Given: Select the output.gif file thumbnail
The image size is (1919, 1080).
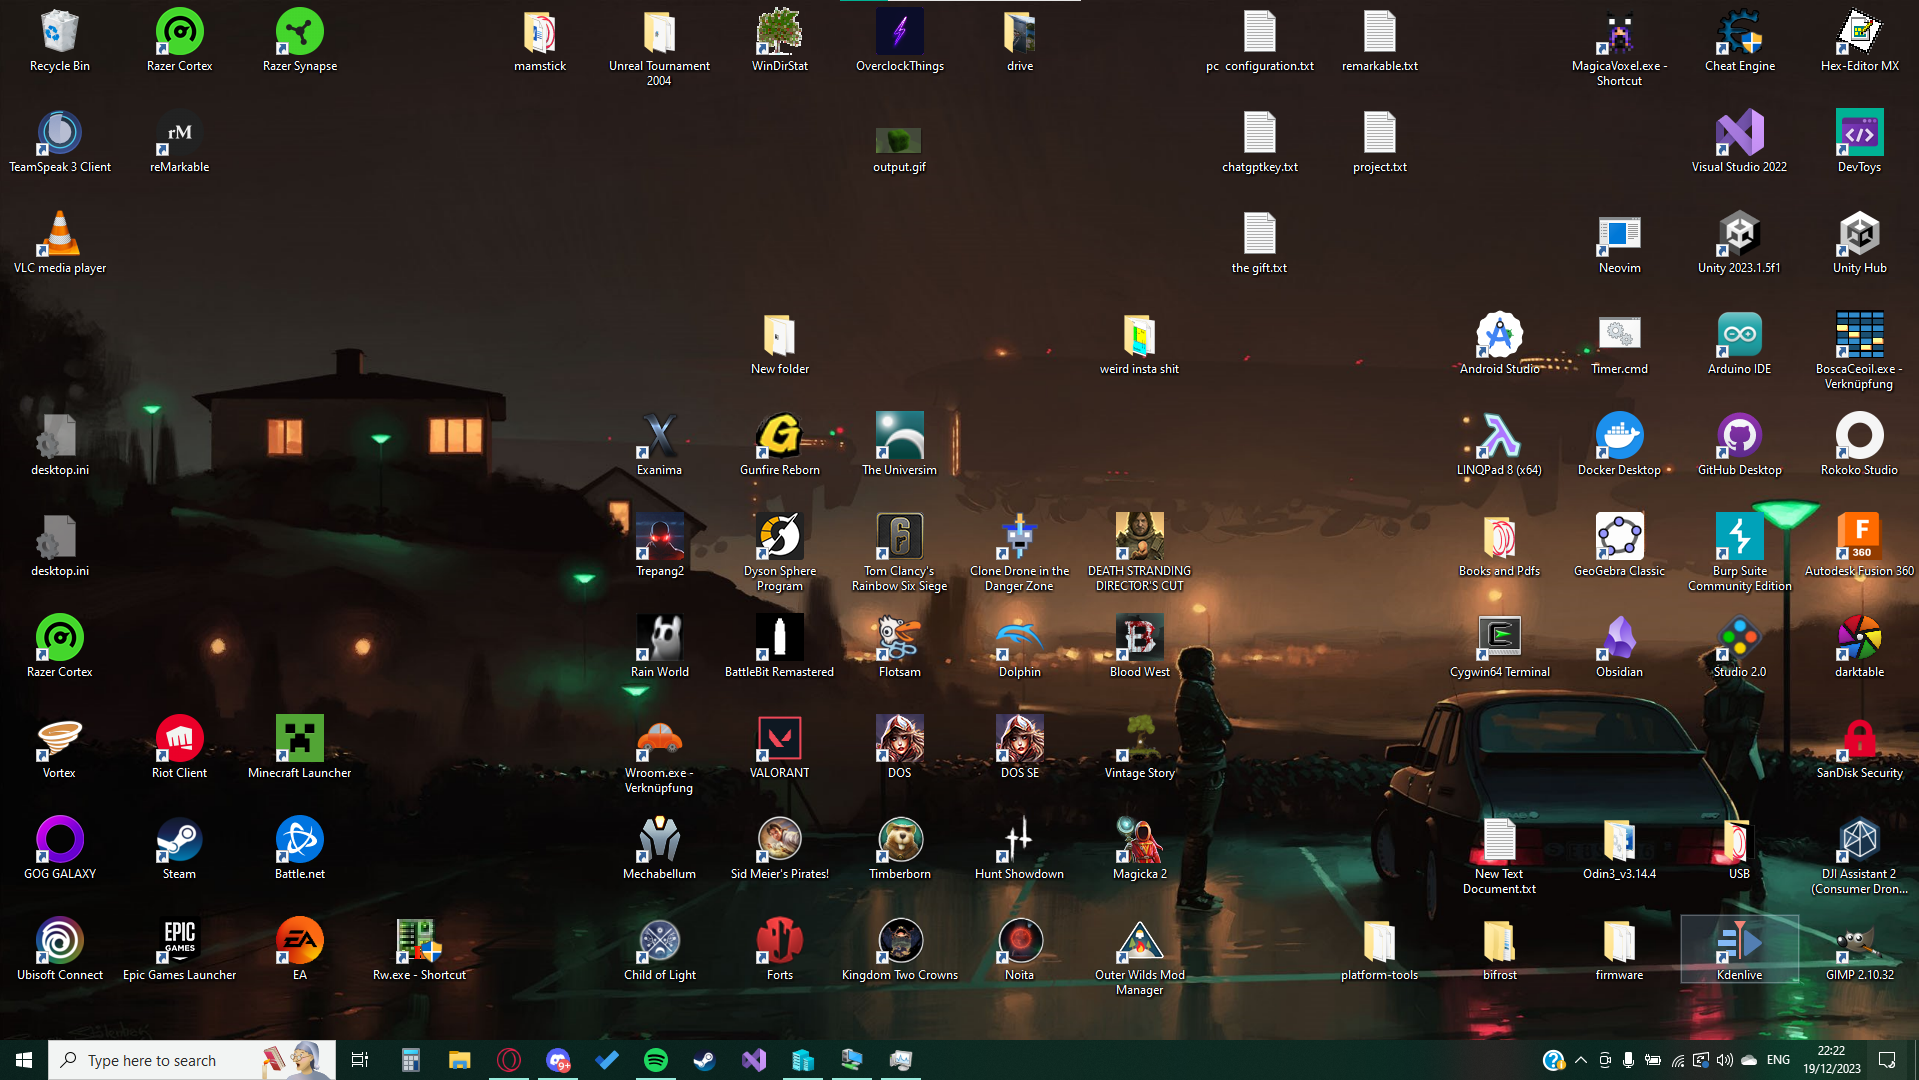Looking at the screenshot, I should click(900, 141).
